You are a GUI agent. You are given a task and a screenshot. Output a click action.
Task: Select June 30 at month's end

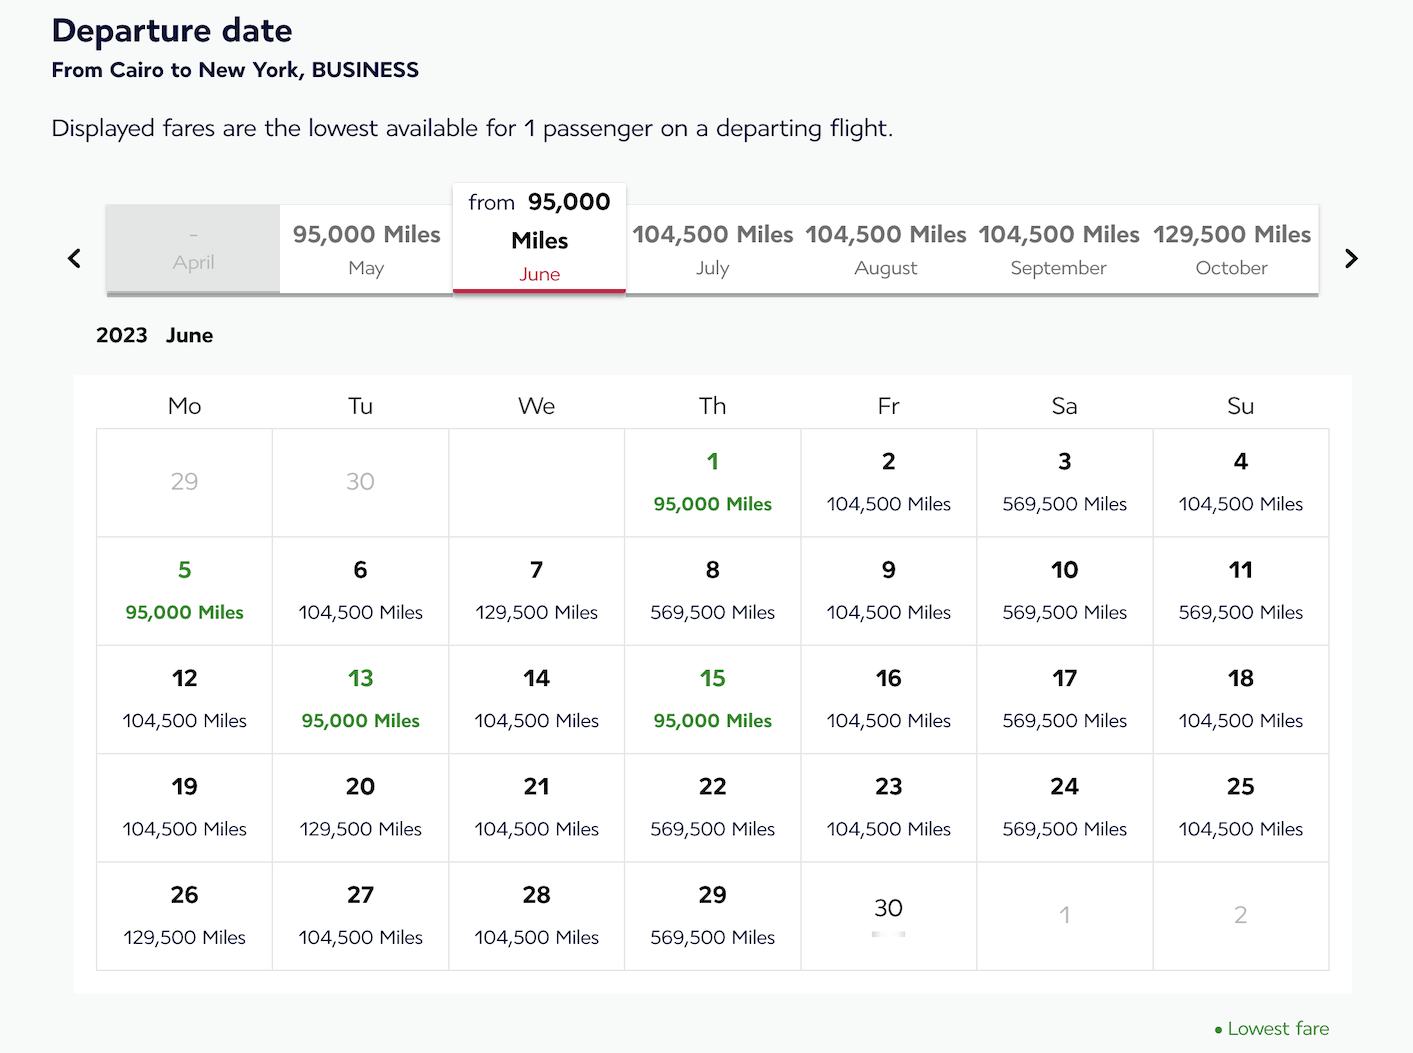point(888,915)
